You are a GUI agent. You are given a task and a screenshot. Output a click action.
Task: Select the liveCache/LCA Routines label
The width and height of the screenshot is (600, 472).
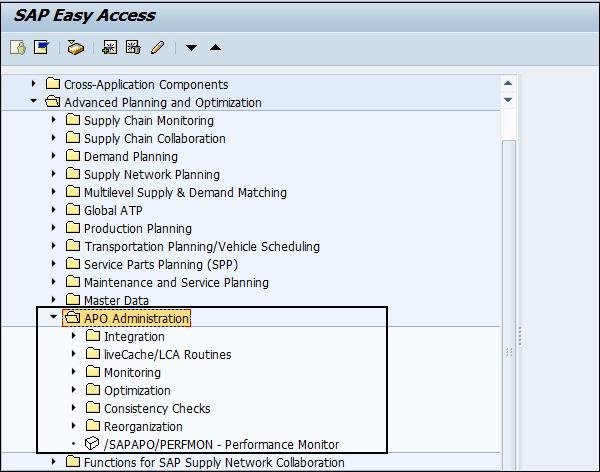click(168, 354)
